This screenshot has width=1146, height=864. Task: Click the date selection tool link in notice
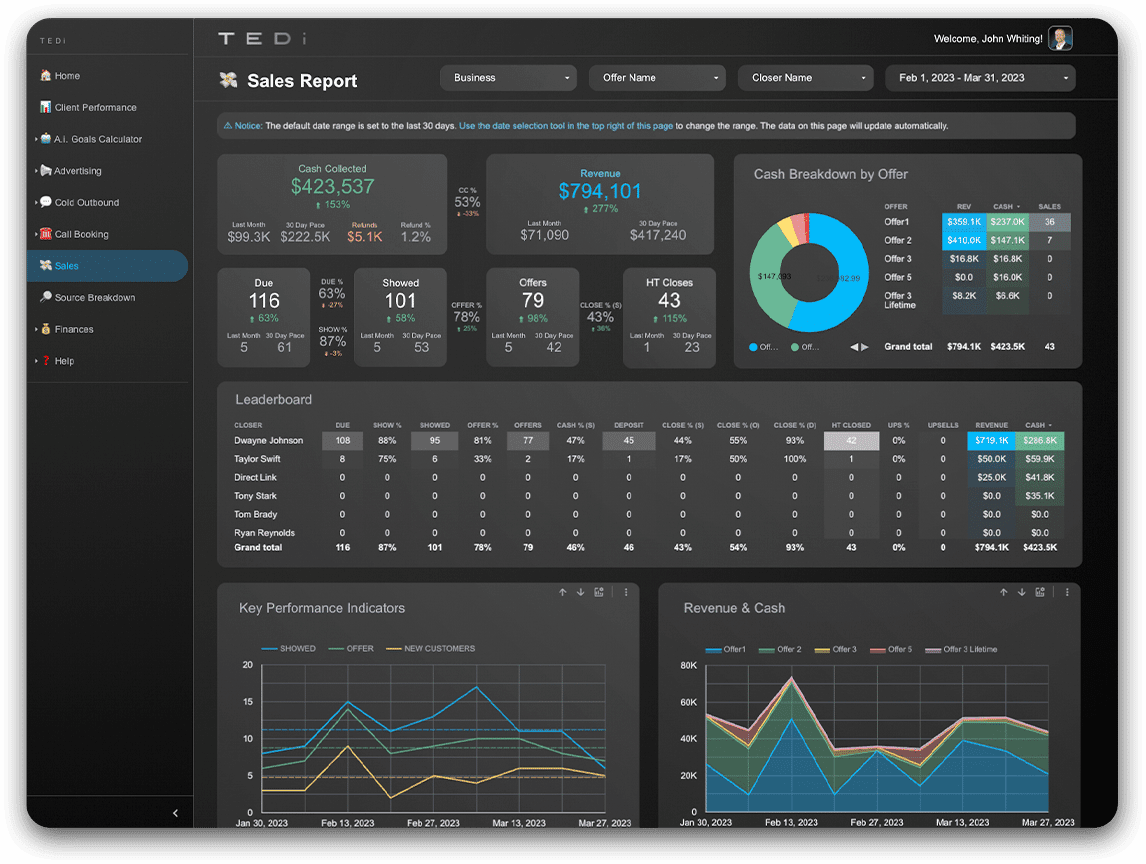(566, 126)
